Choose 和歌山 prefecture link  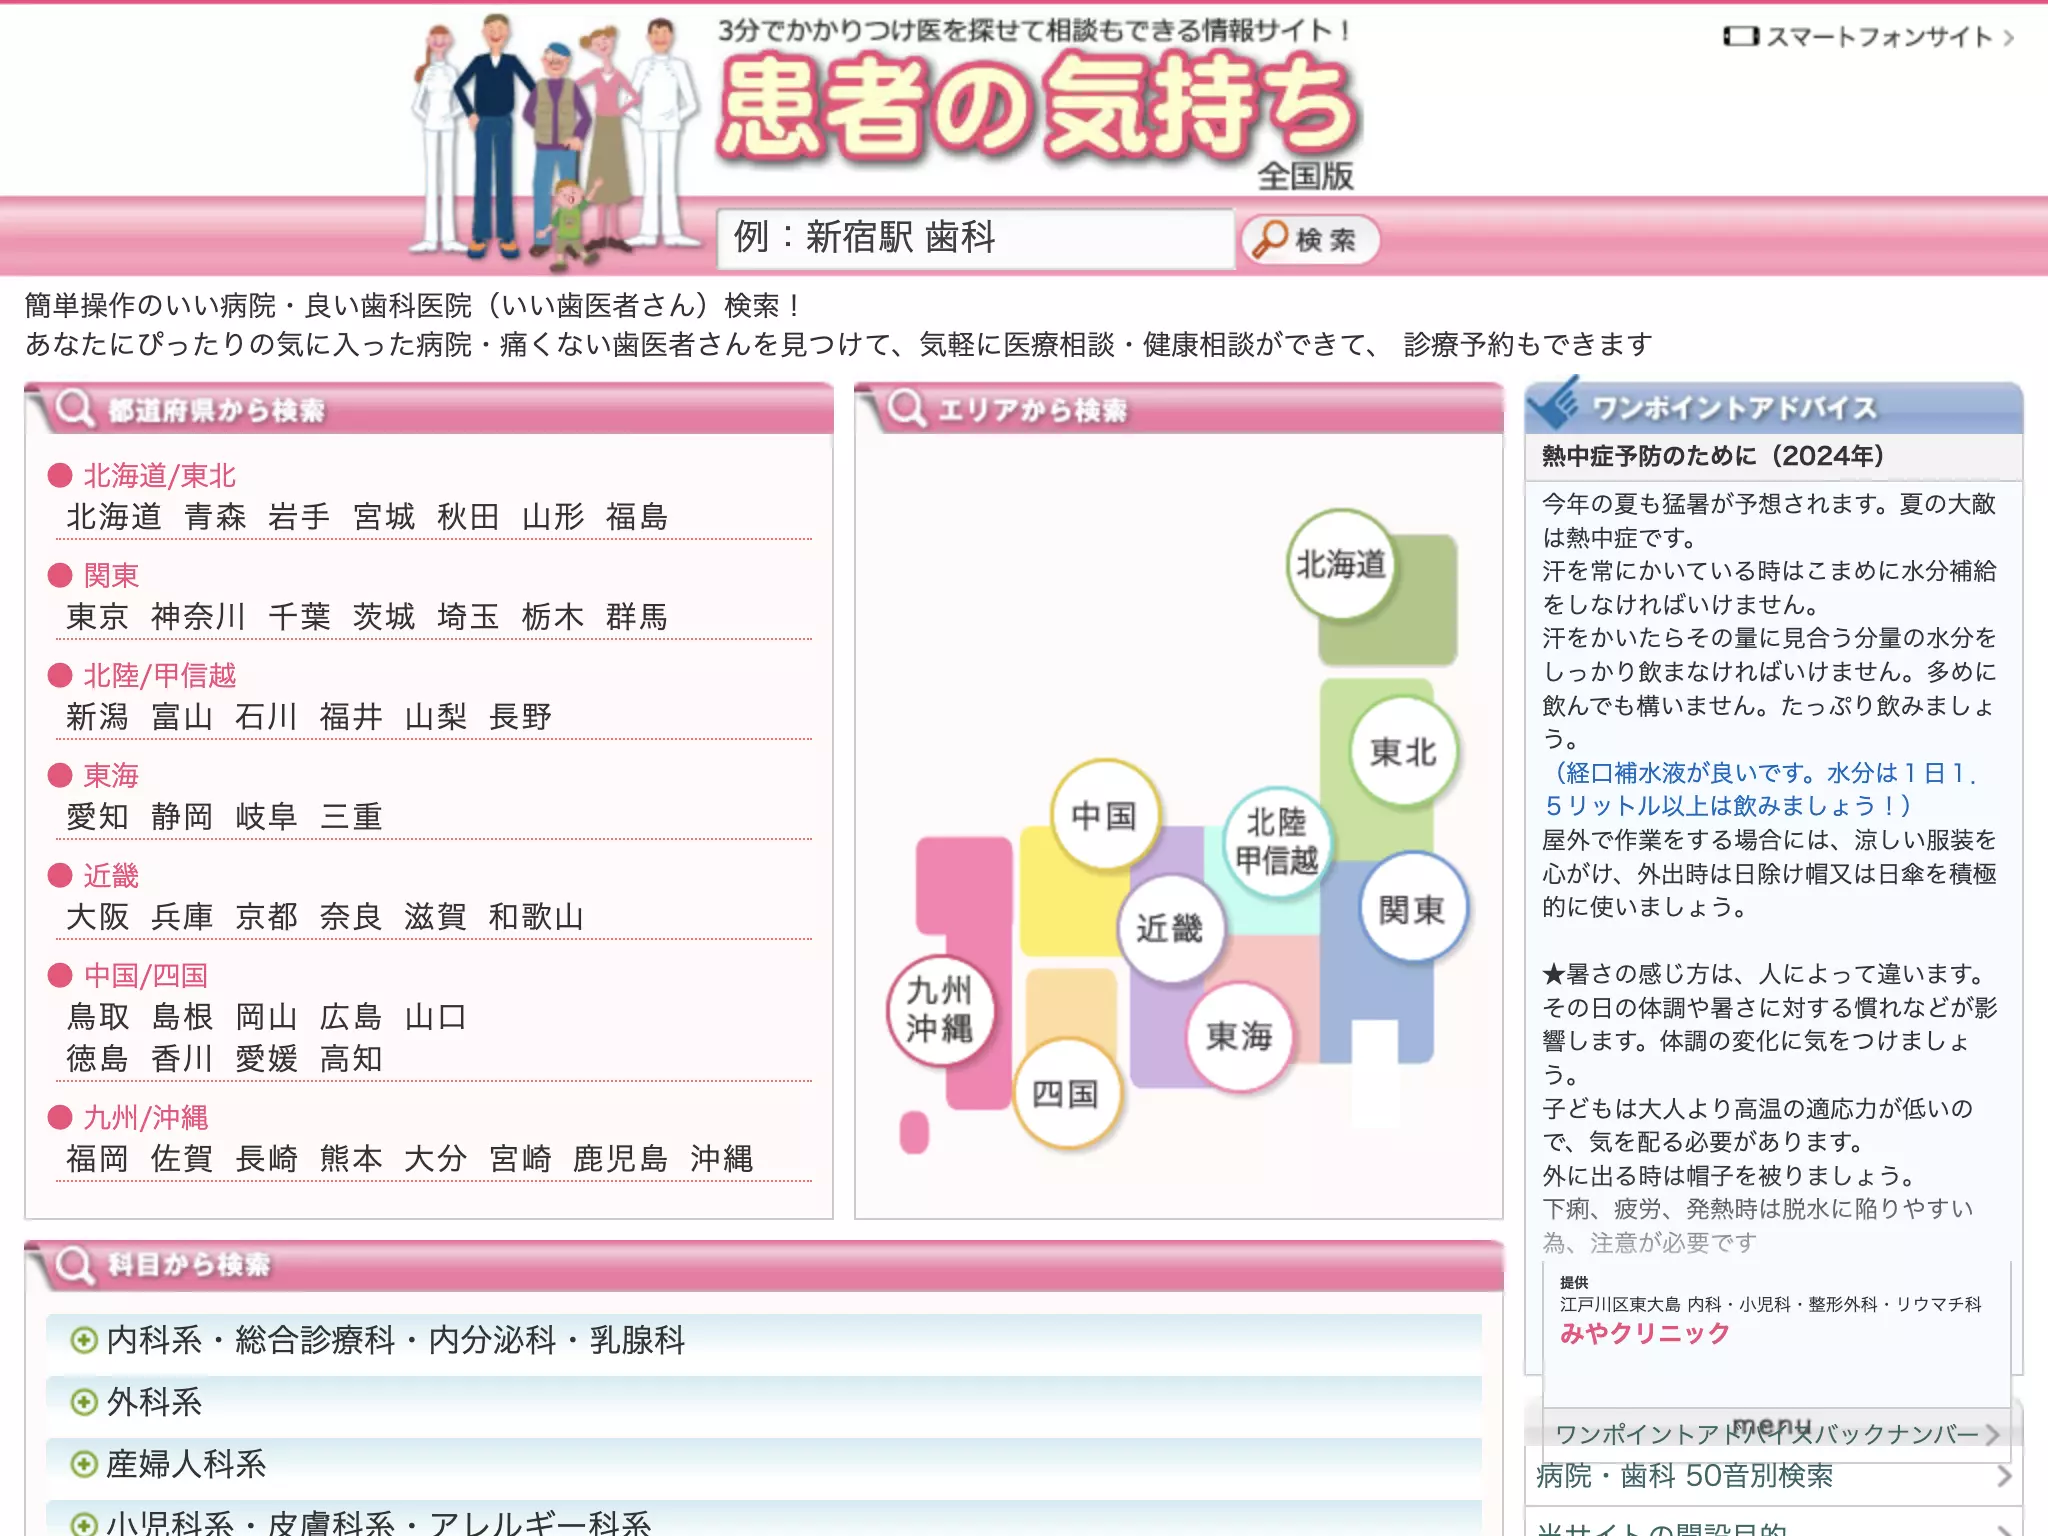536,917
